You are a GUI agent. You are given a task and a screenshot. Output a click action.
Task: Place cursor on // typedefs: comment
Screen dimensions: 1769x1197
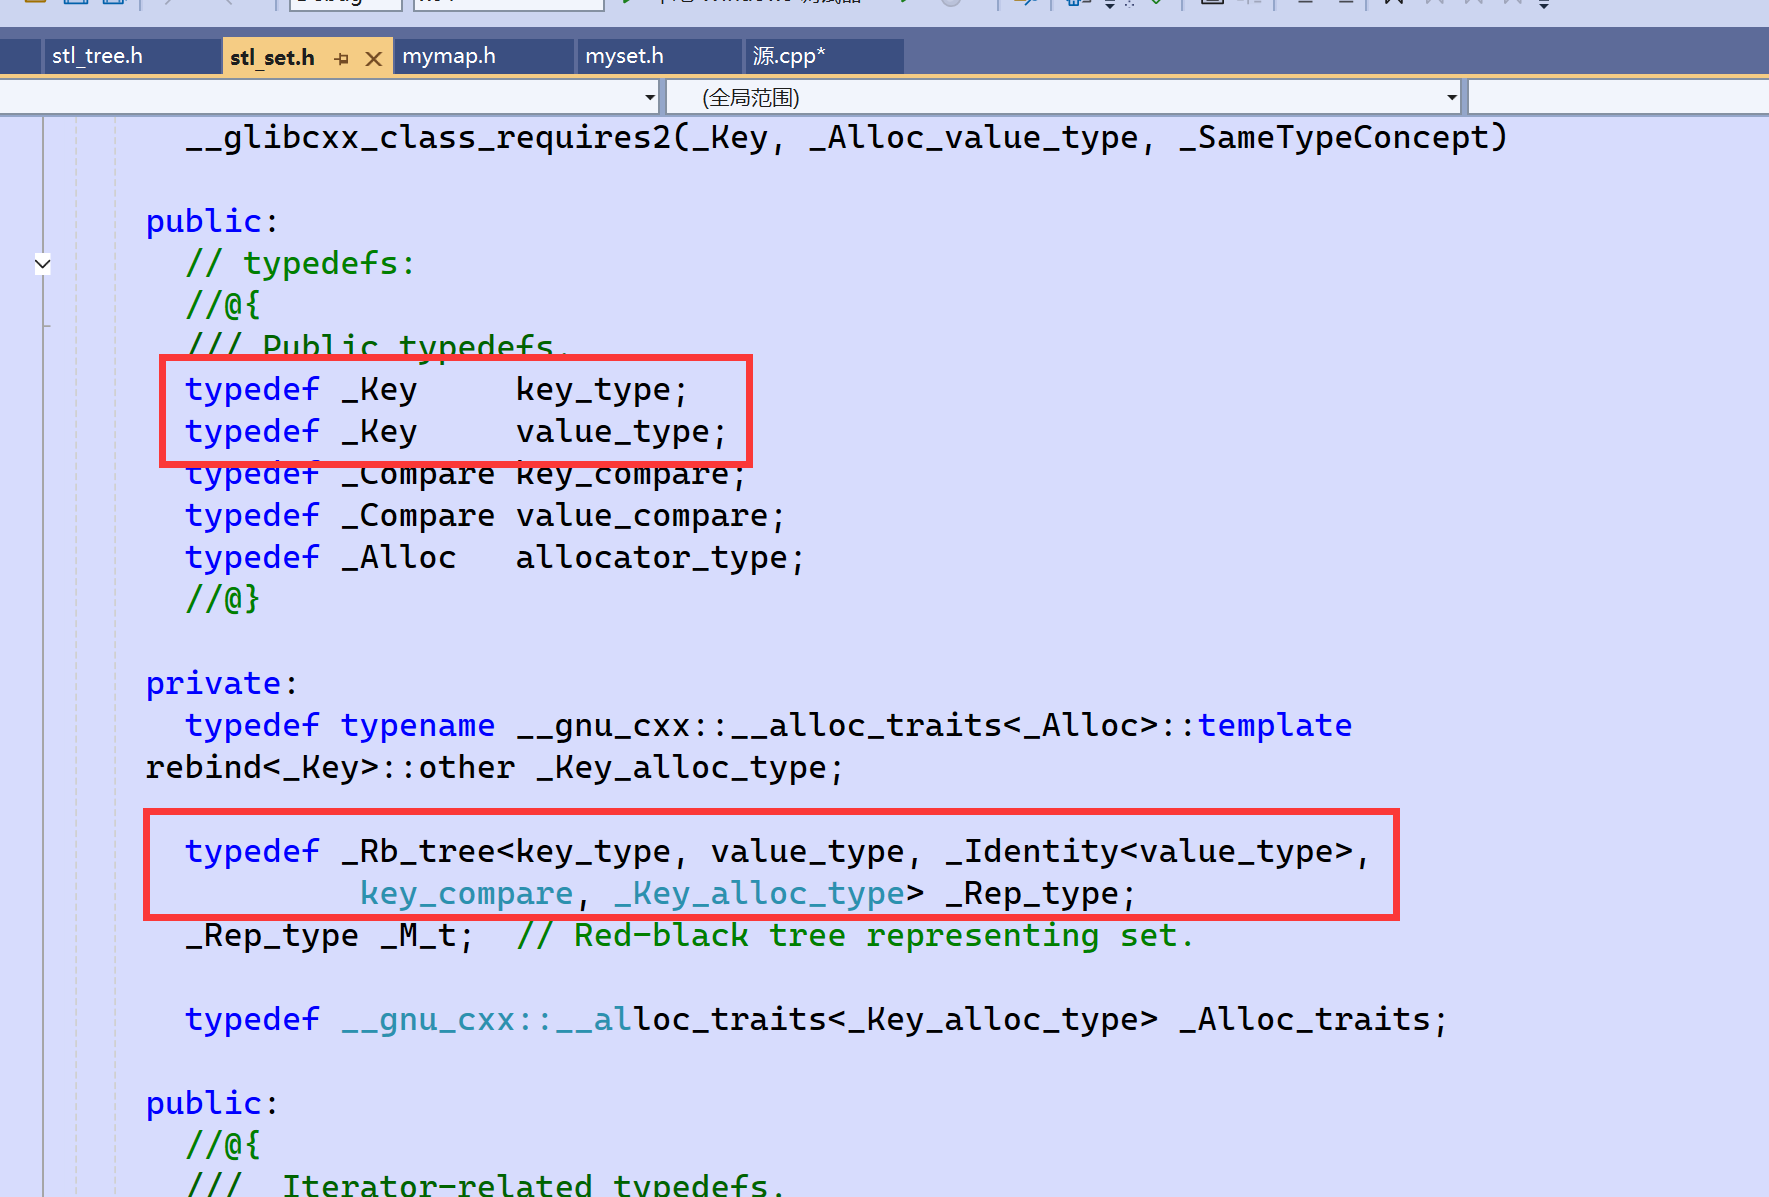[300, 263]
